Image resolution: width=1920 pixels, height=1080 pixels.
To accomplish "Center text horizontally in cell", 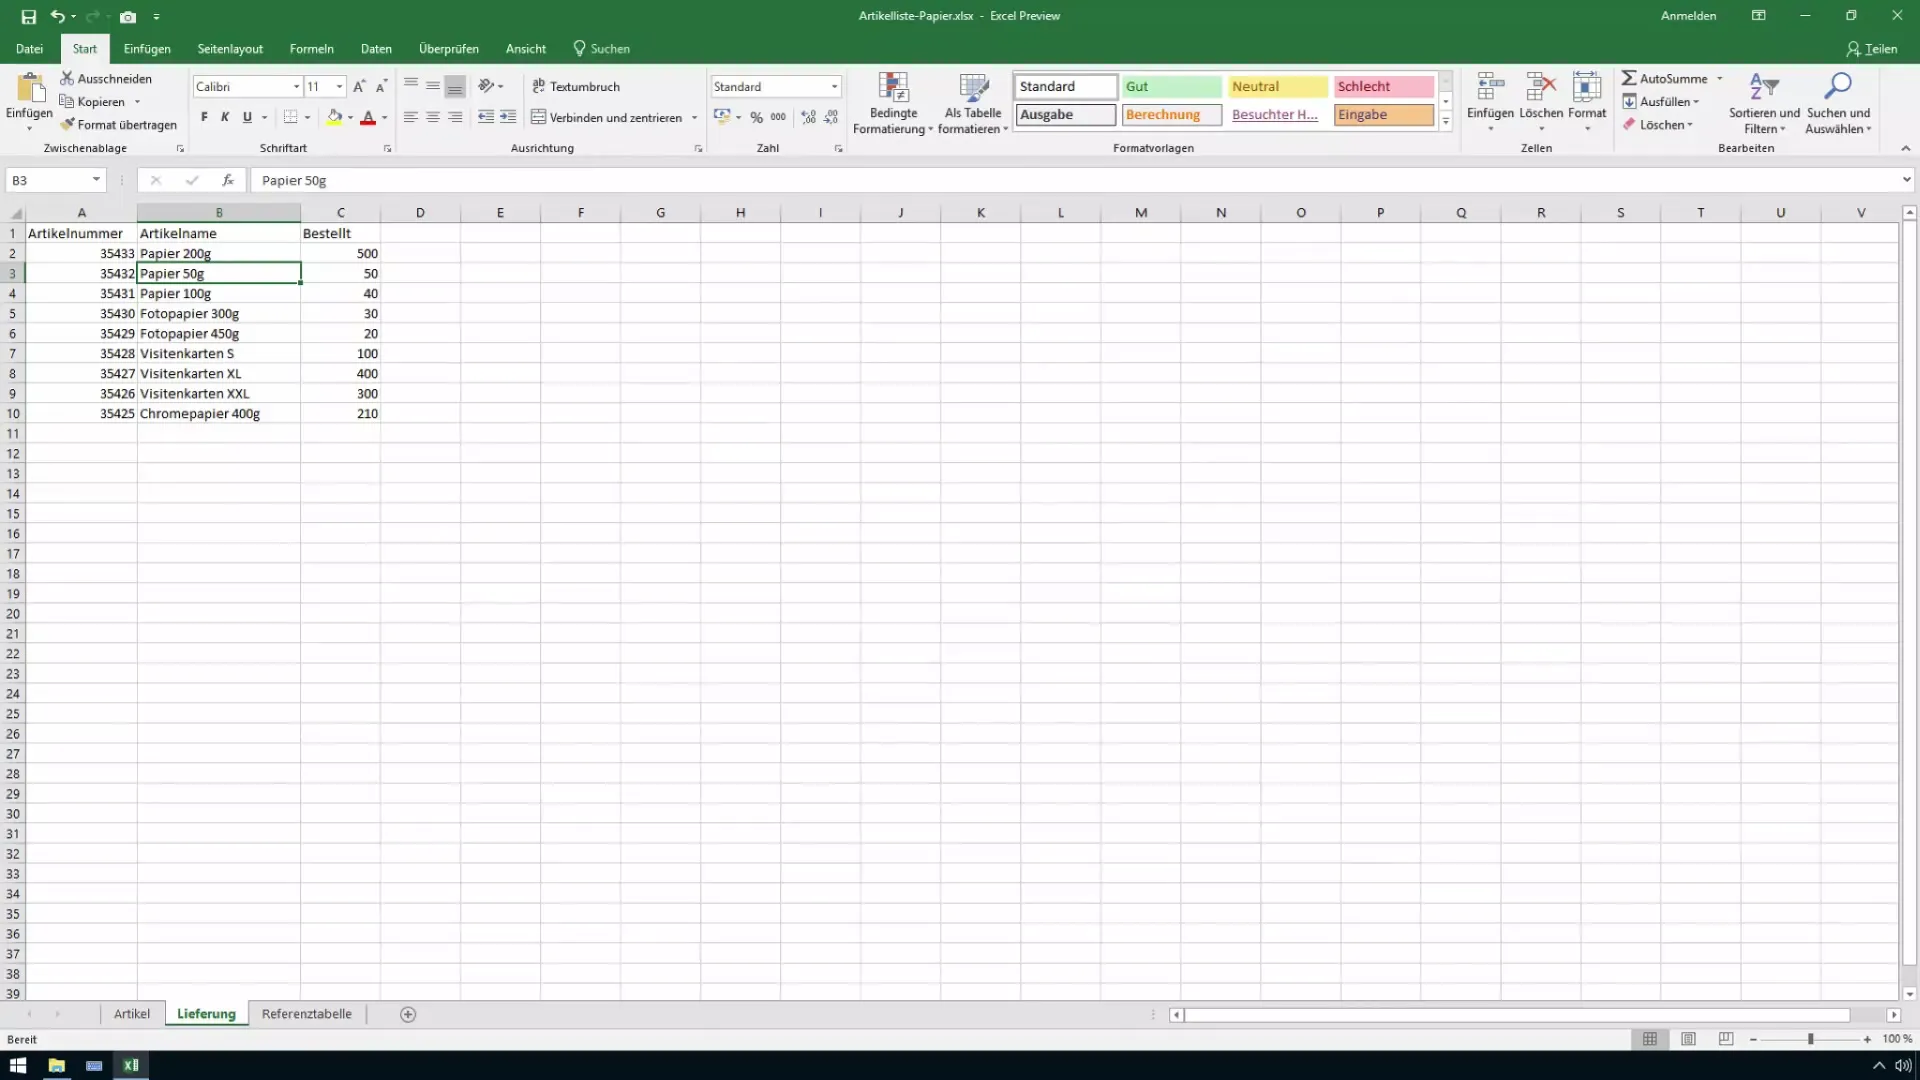I will click(433, 117).
